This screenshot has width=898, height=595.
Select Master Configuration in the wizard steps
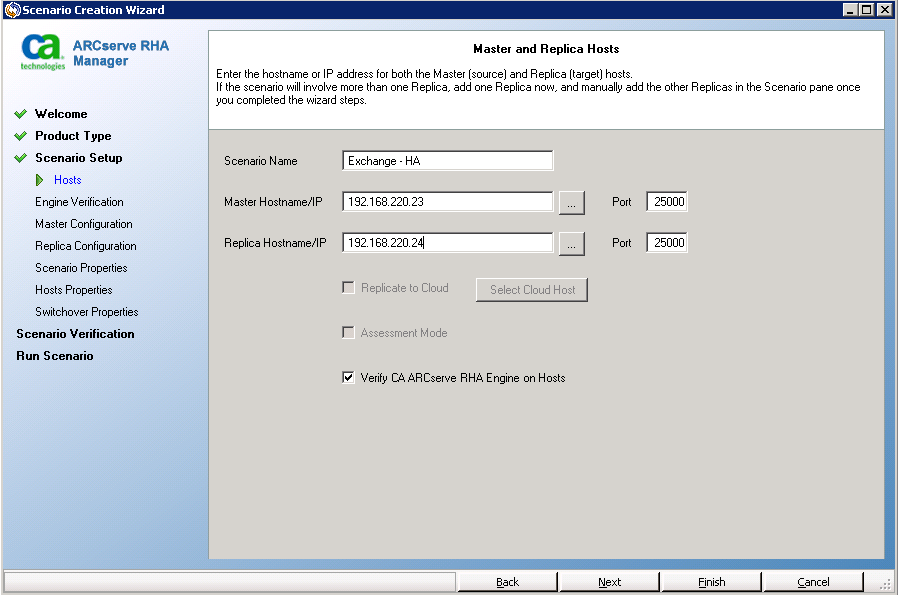(x=83, y=224)
